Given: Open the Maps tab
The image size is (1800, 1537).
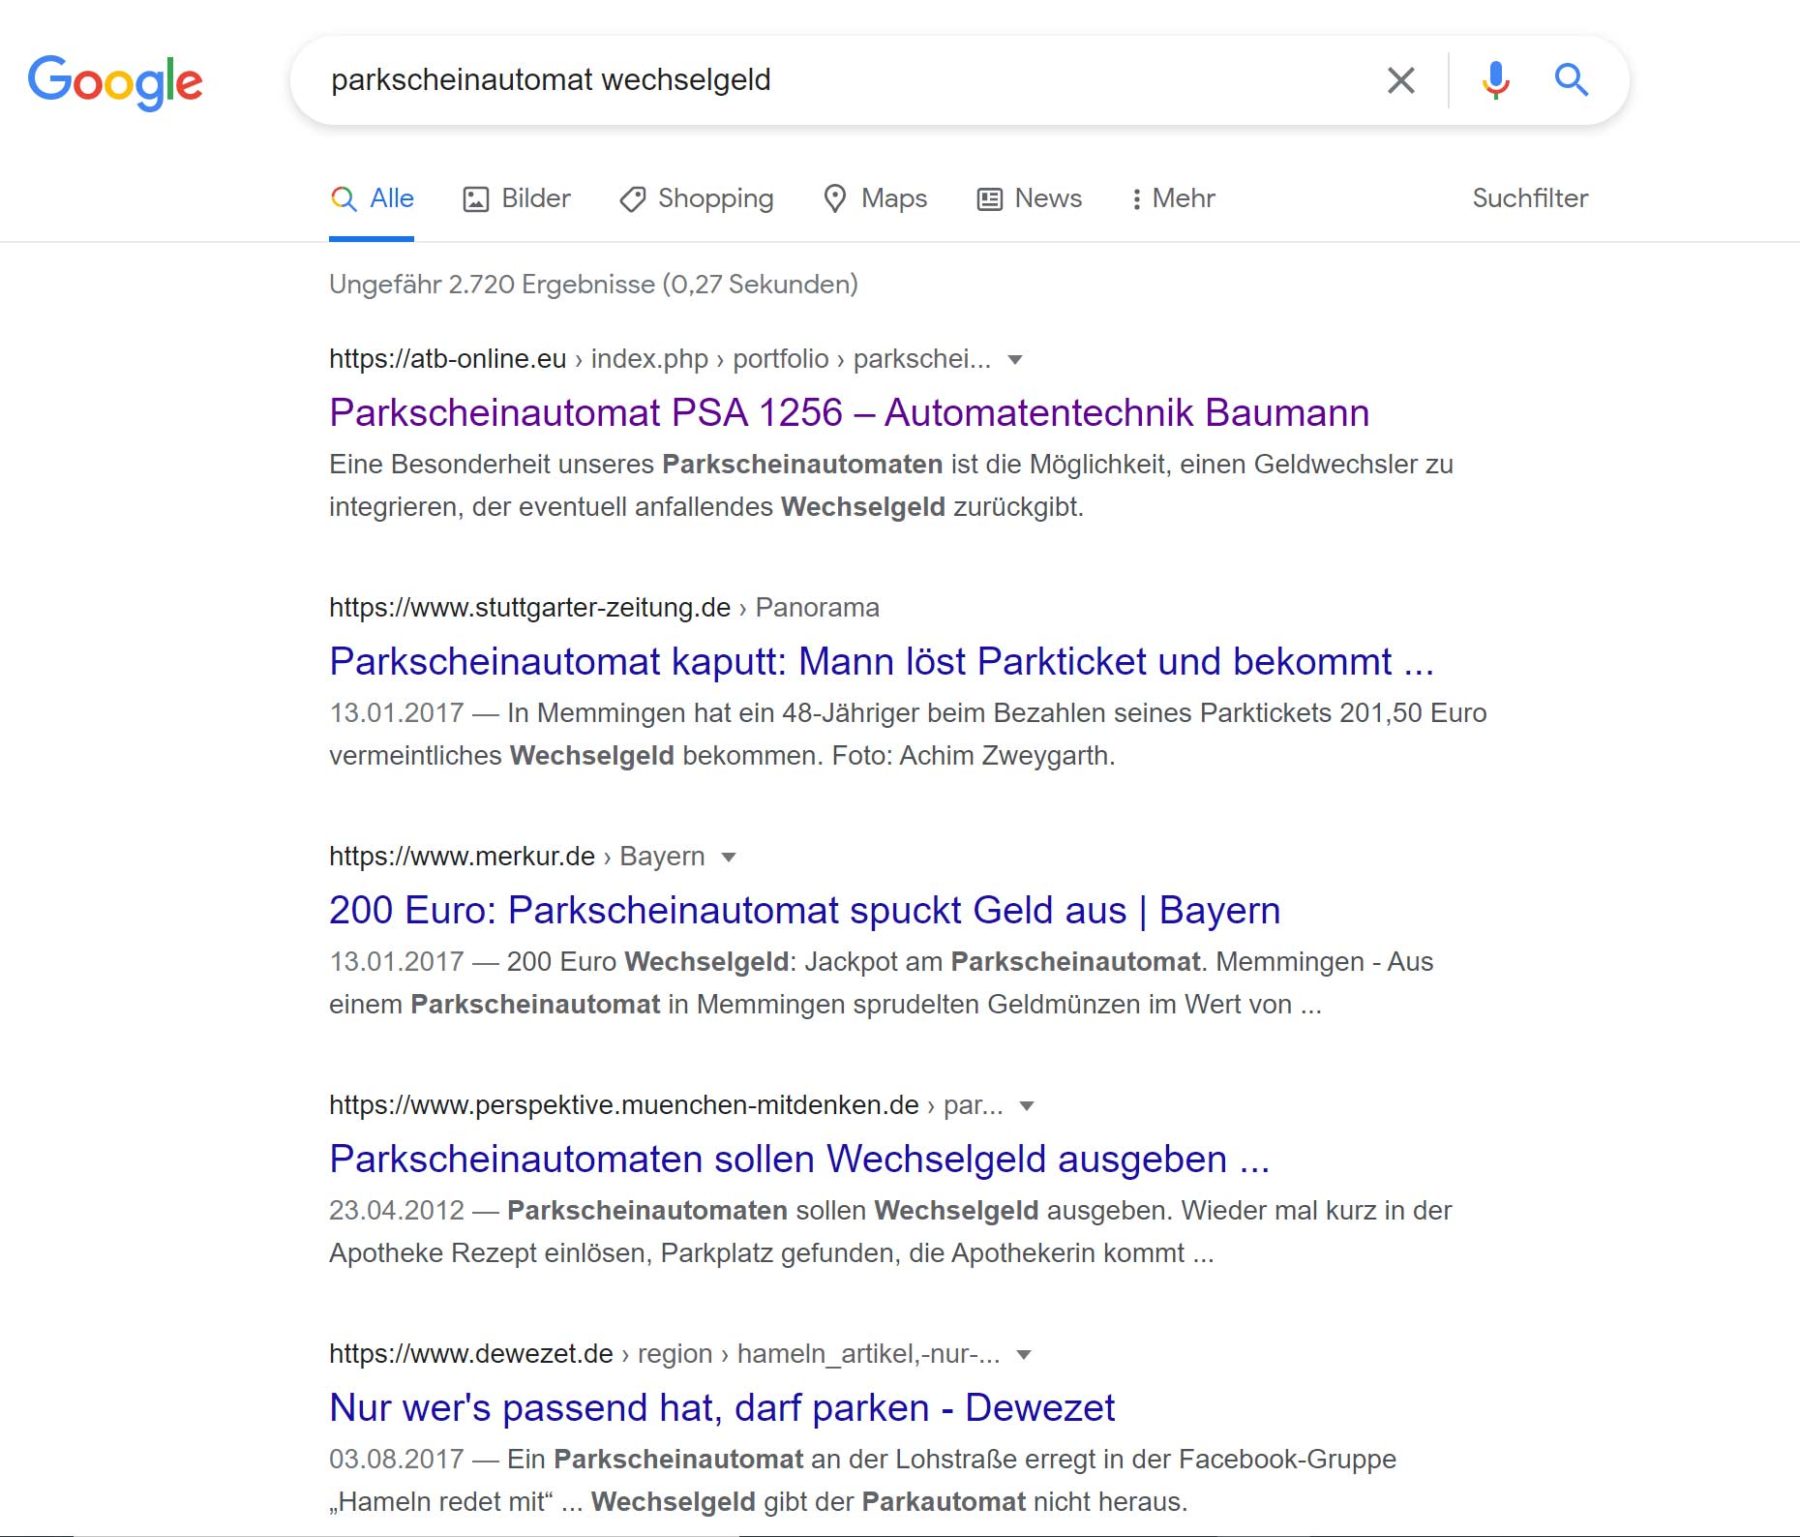Looking at the screenshot, I should point(875,198).
